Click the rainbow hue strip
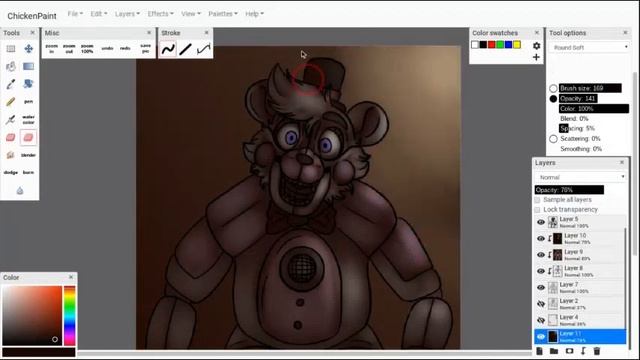640x360 pixels. 70,316
